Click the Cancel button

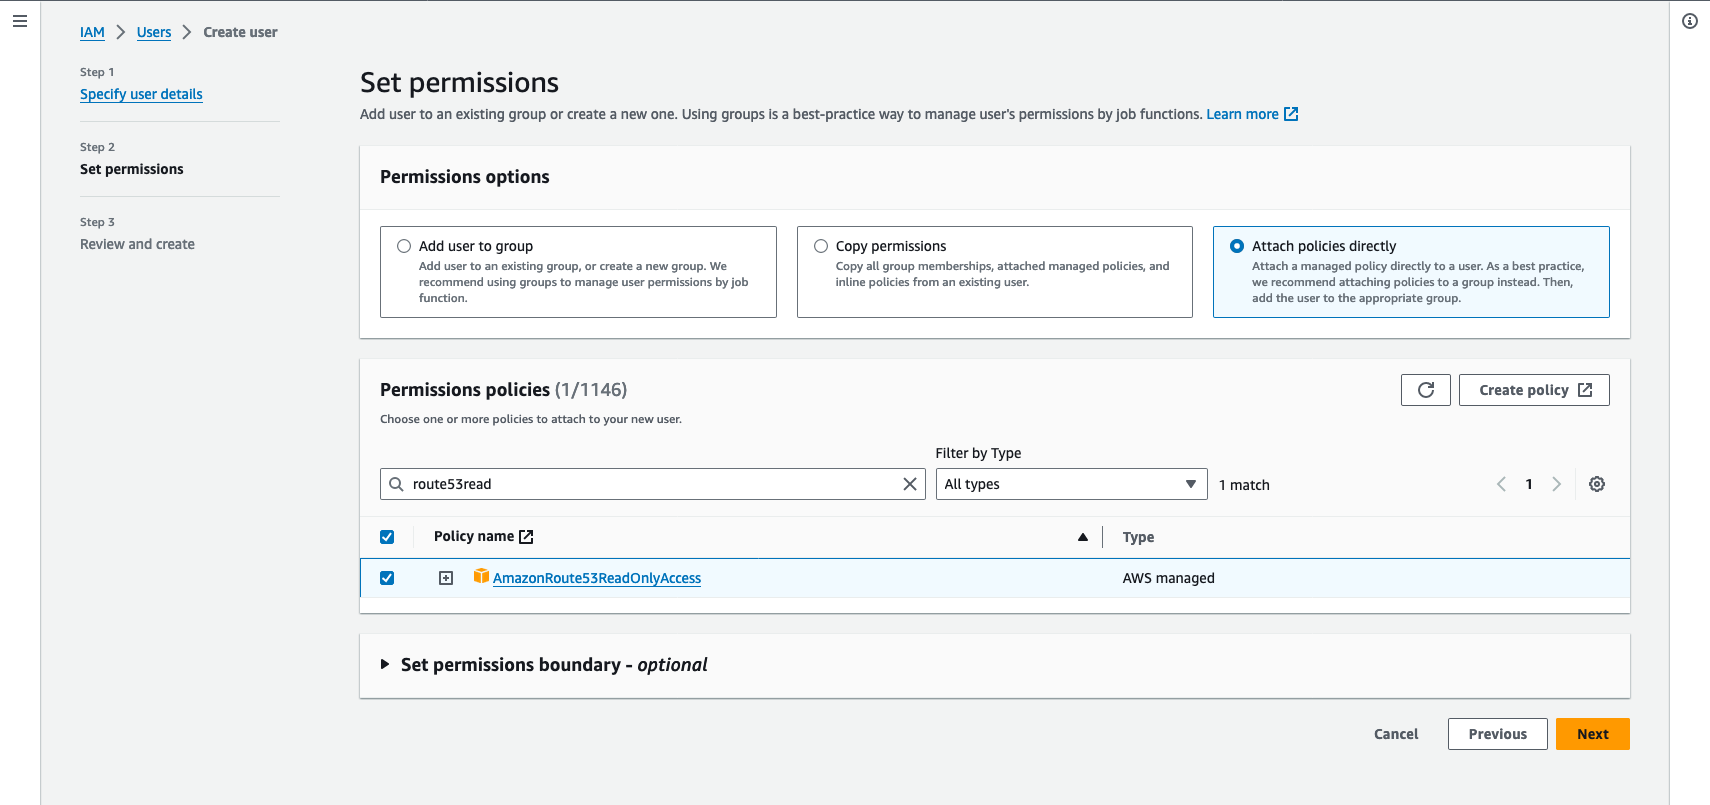[1396, 734]
